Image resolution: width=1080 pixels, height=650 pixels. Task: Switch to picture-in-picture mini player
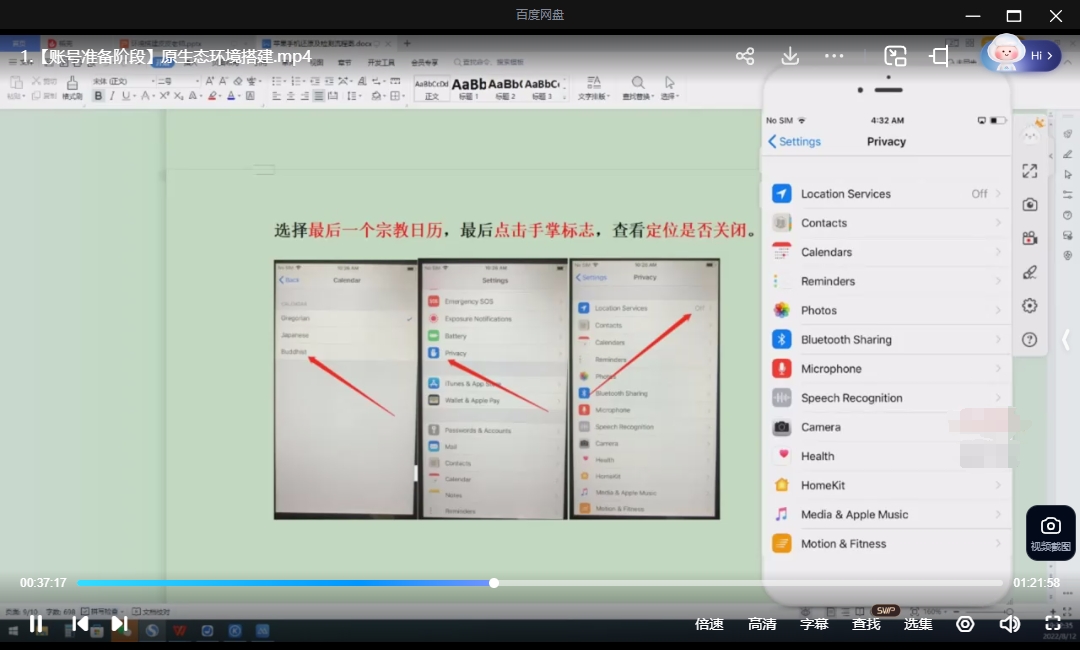895,56
